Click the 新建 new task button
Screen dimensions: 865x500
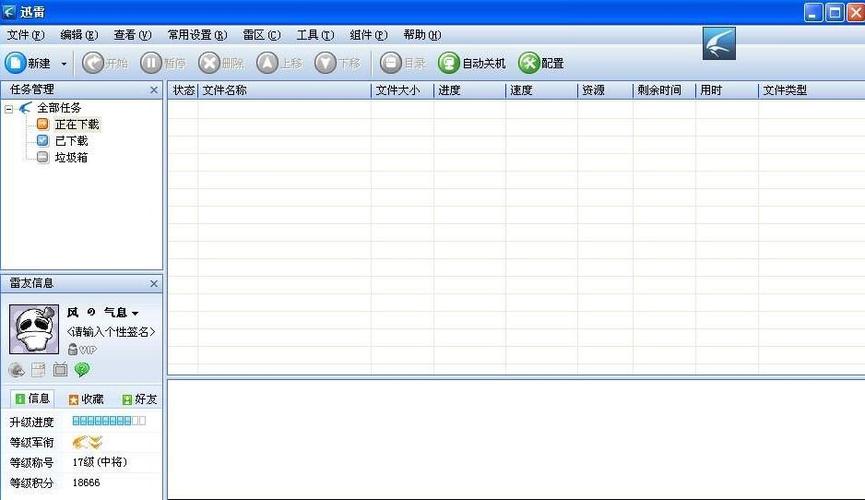28,63
